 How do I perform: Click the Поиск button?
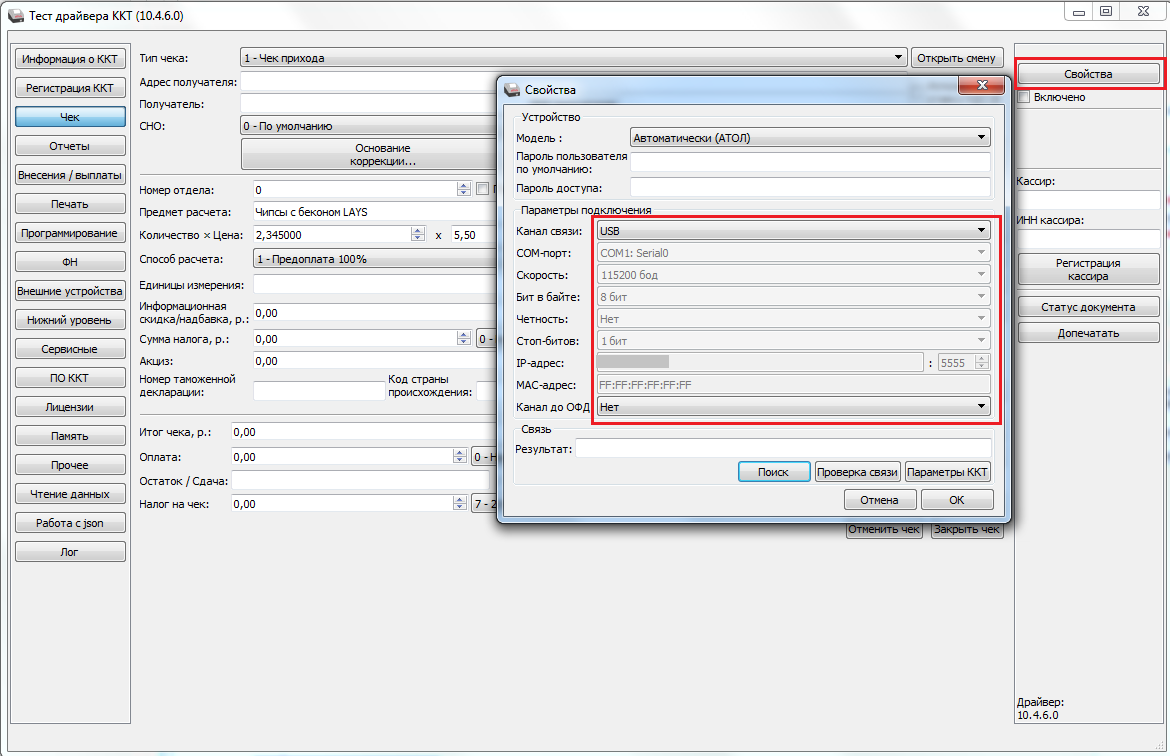point(774,472)
